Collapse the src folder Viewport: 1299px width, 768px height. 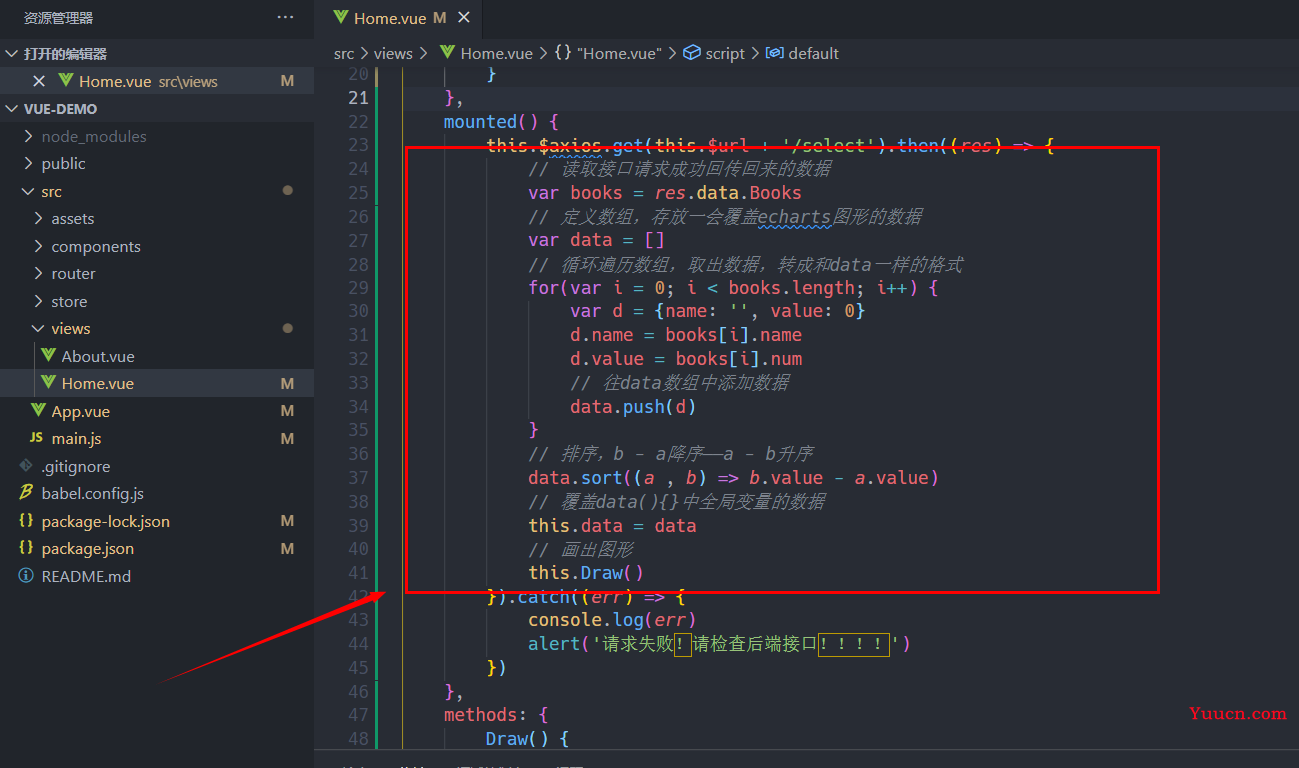[28, 191]
